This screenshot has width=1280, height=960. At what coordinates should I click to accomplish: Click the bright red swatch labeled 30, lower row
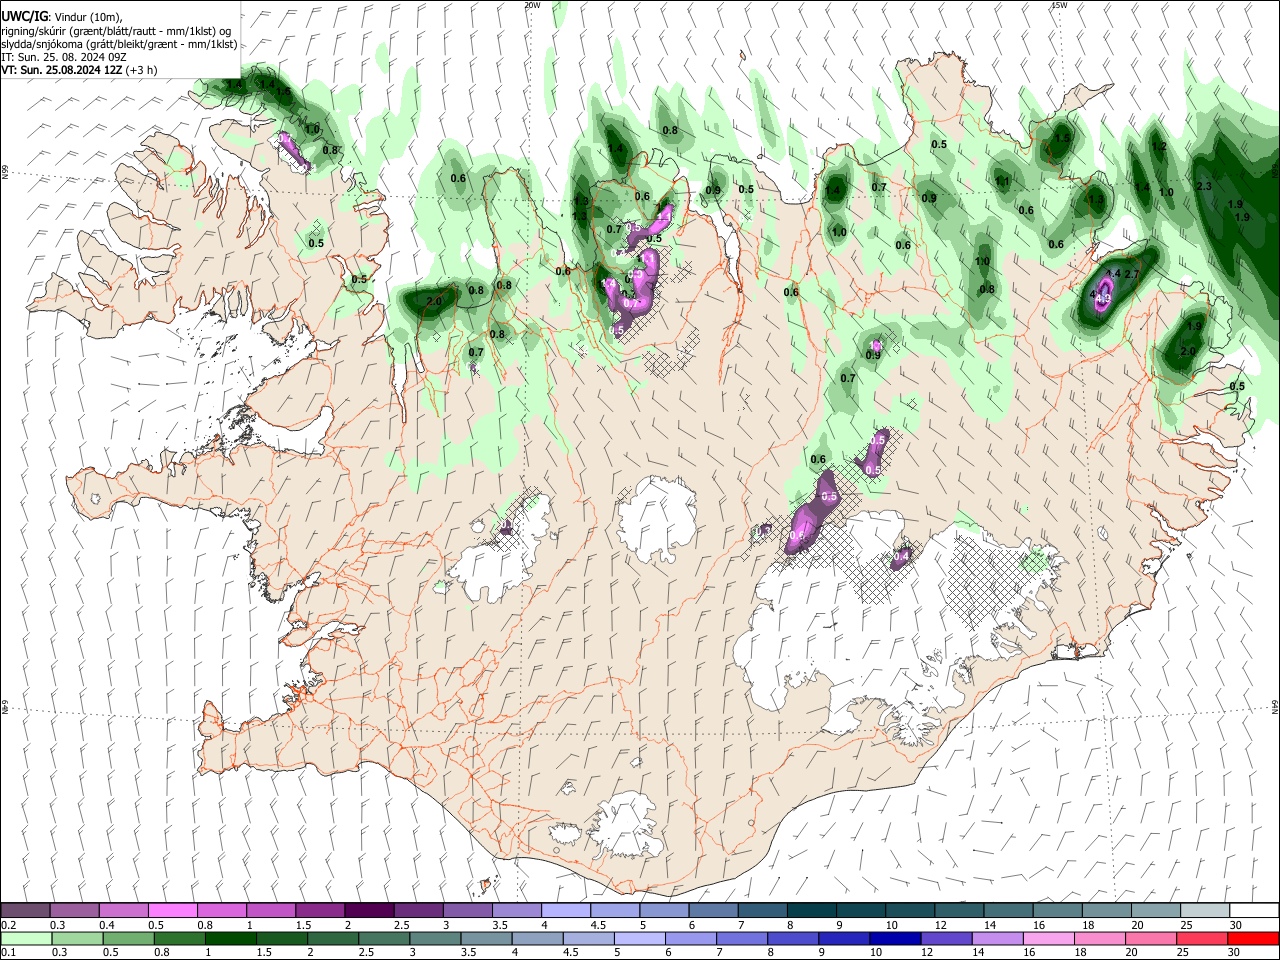[x=1253, y=938]
